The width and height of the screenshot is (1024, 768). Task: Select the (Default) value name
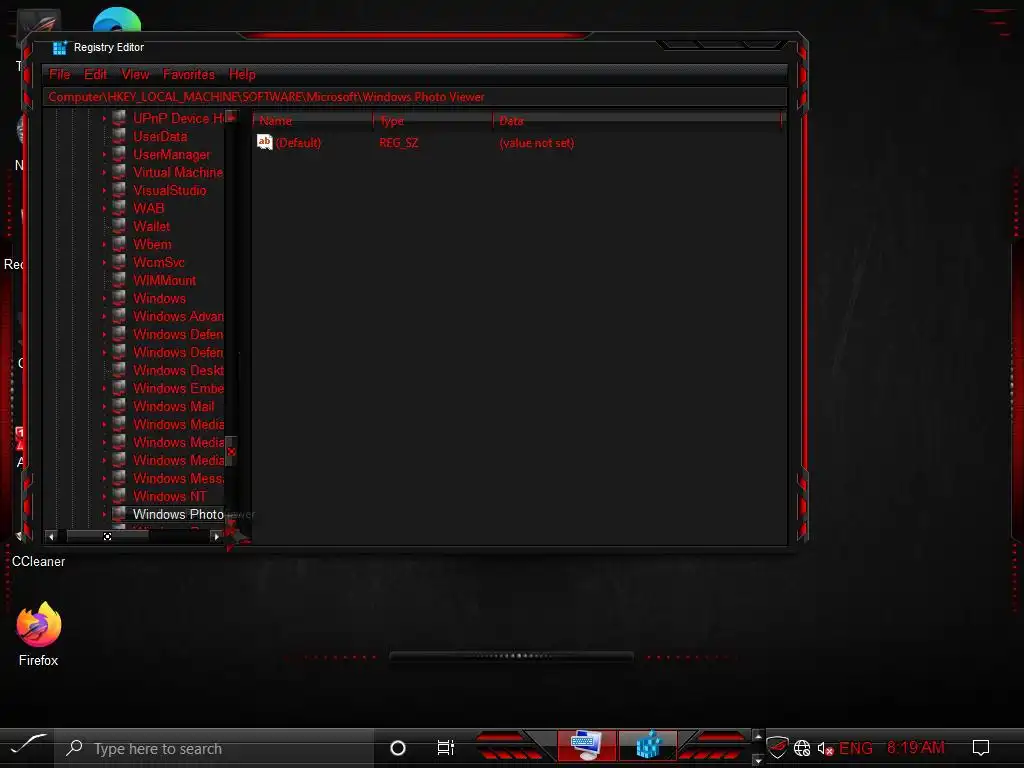[298, 142]
